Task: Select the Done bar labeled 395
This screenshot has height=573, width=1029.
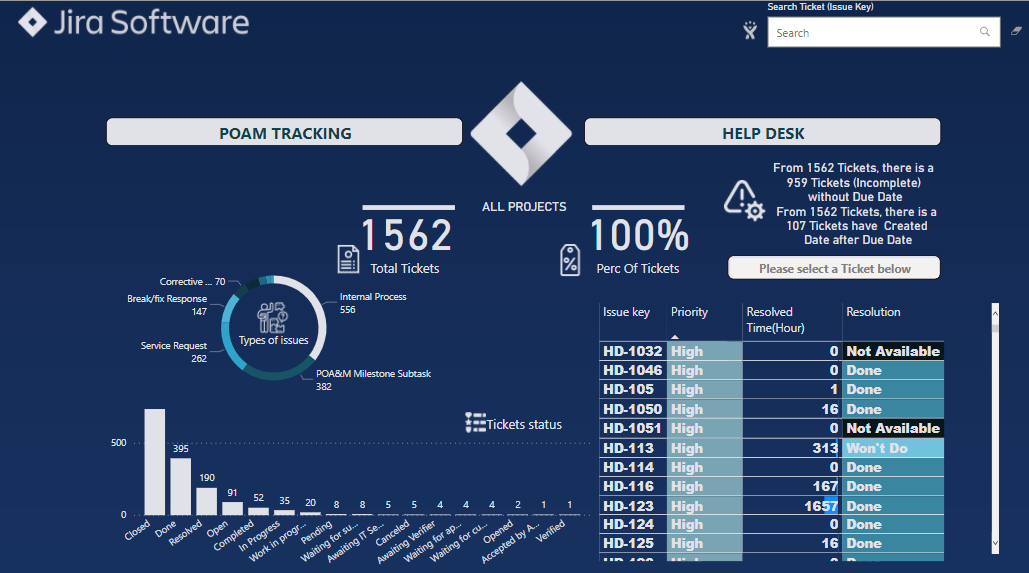Action: (x=180, y=486)
